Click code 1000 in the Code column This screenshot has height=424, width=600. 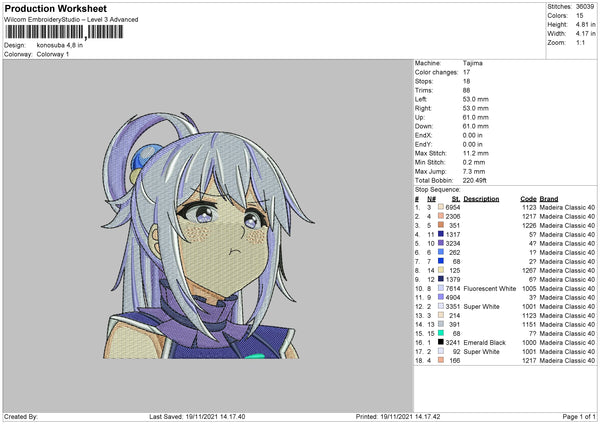pos(529,342)
